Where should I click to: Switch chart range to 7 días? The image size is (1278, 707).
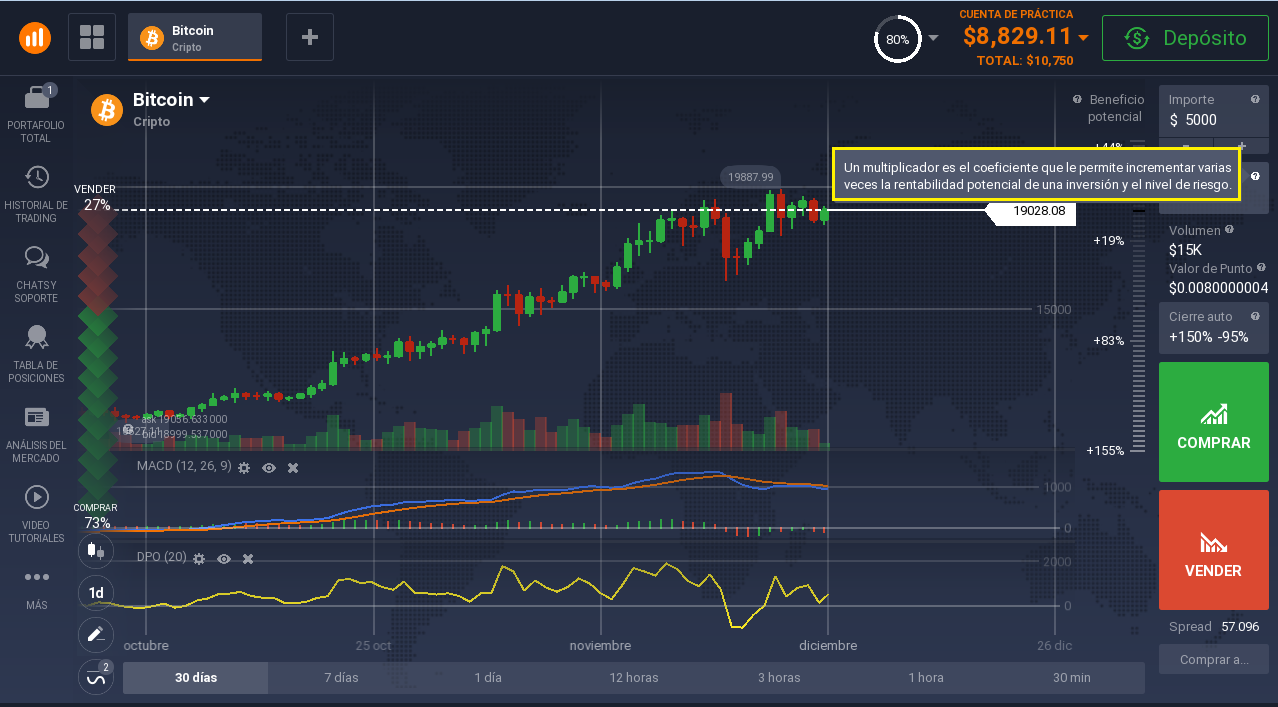pyautogui.click(x=341, y=677)
